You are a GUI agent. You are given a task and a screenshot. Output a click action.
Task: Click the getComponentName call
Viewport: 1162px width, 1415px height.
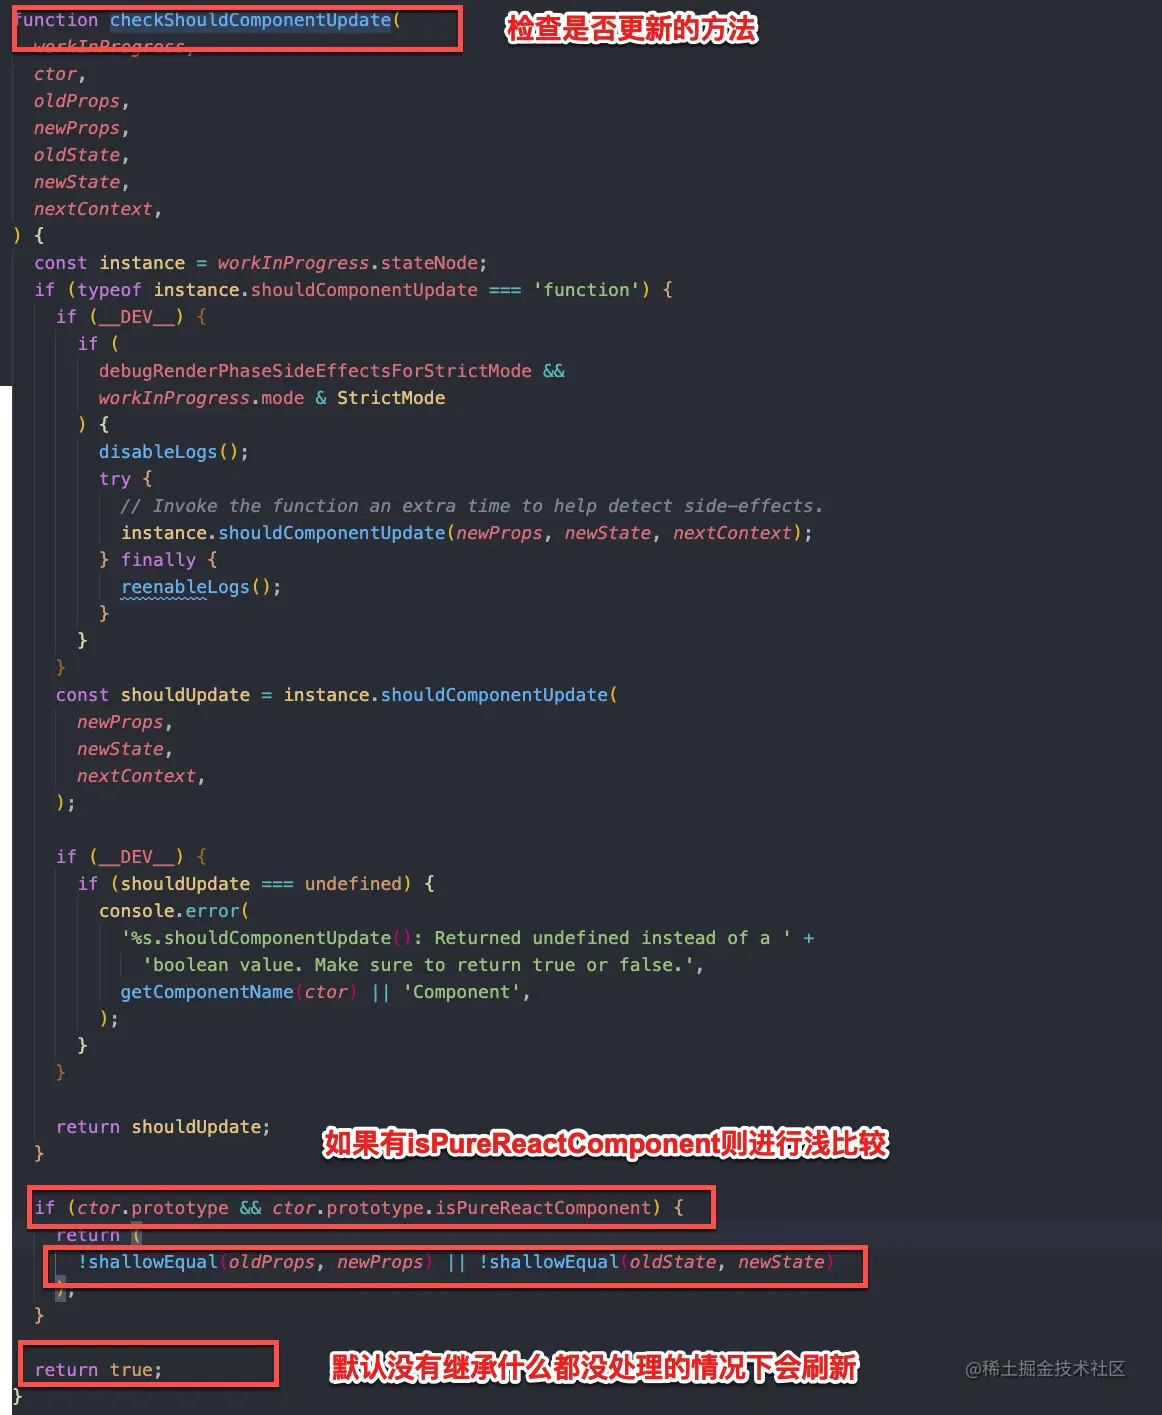pos(238,992)
